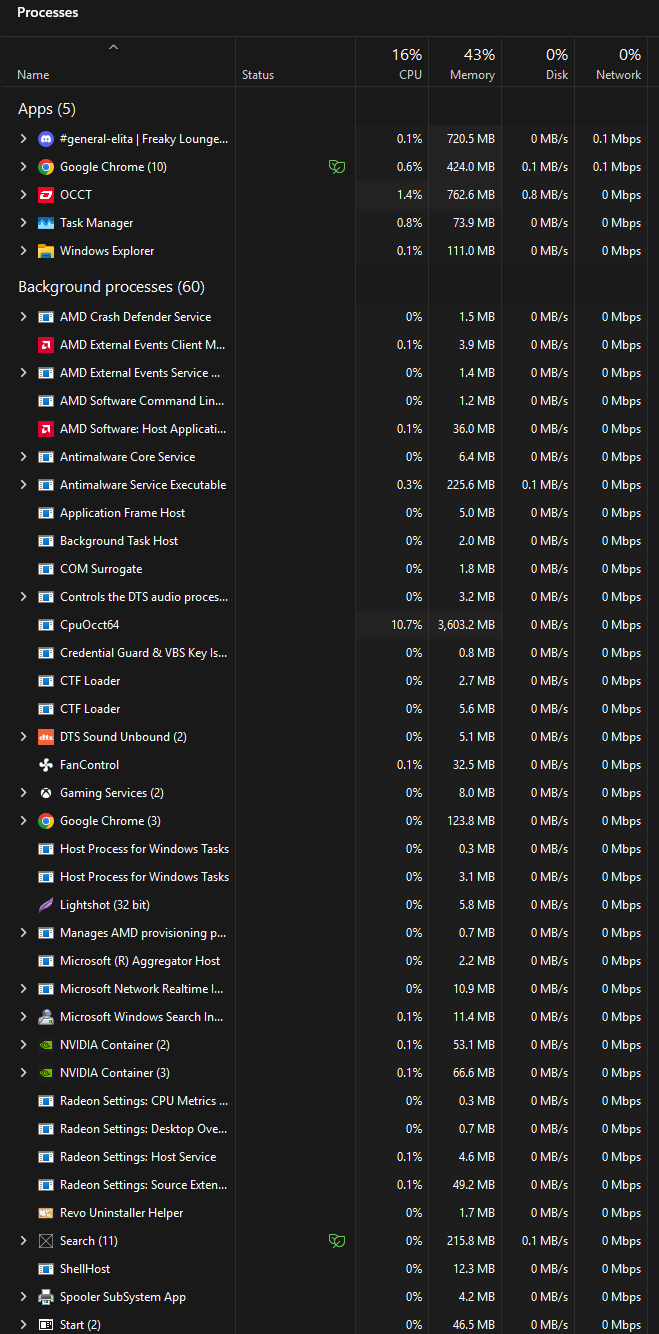659x1334 pixels.
Task: Click the green efficiency leaf in Search row
Action: click(338, 1241)
